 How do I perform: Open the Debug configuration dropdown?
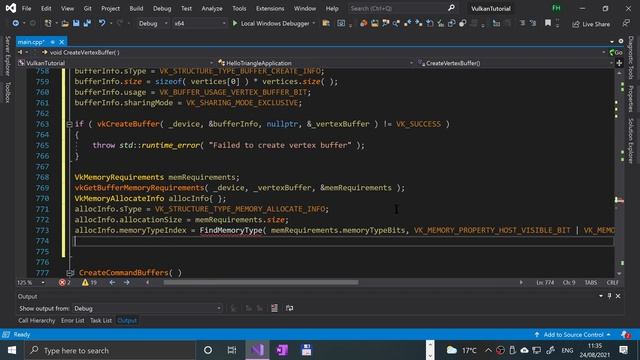(x=152, y=23)
